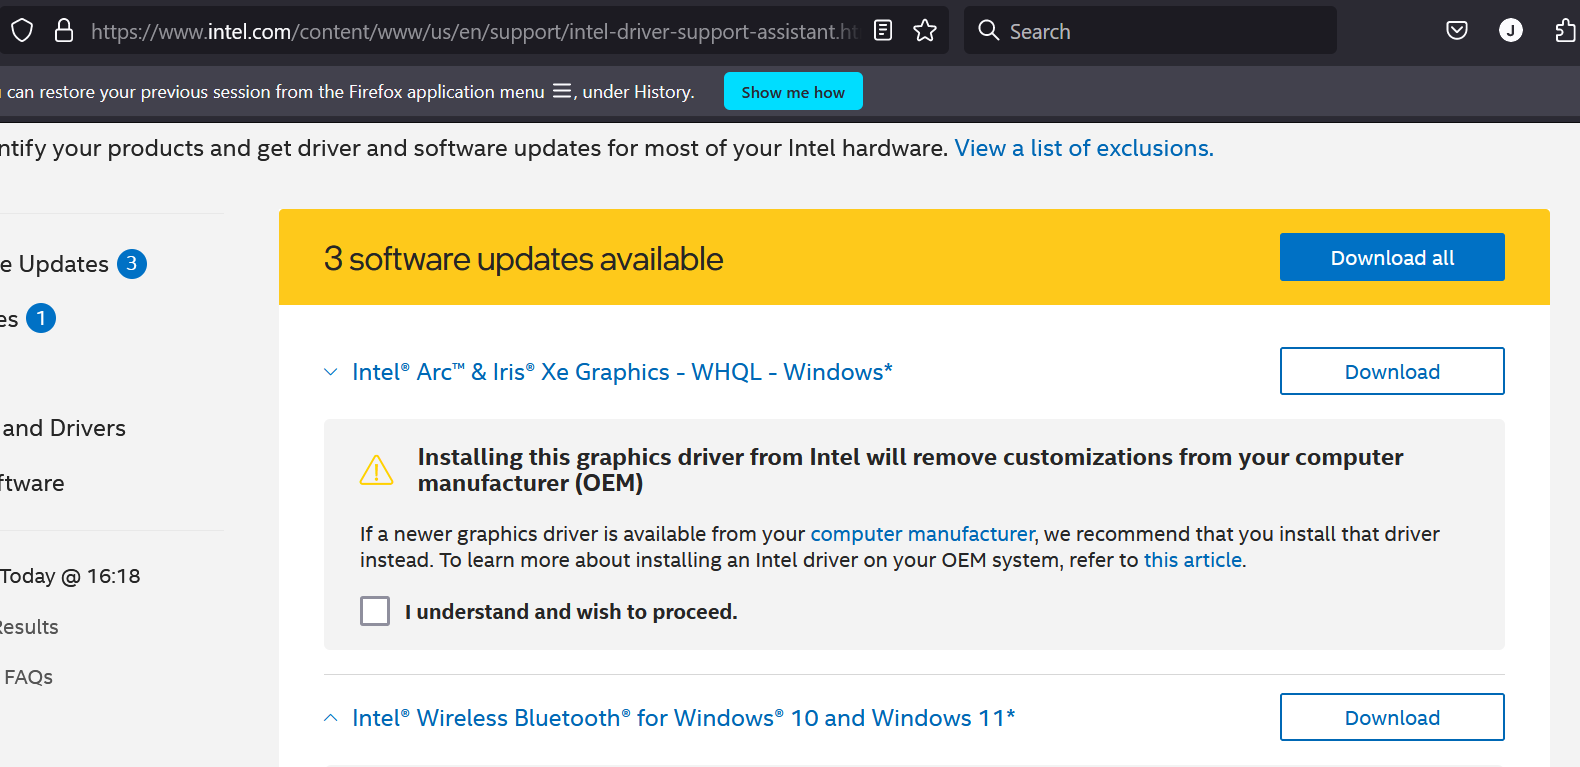Click the '3 software updates available' heading
Viewport: 1580px width, 767px height.
(523, 259)
